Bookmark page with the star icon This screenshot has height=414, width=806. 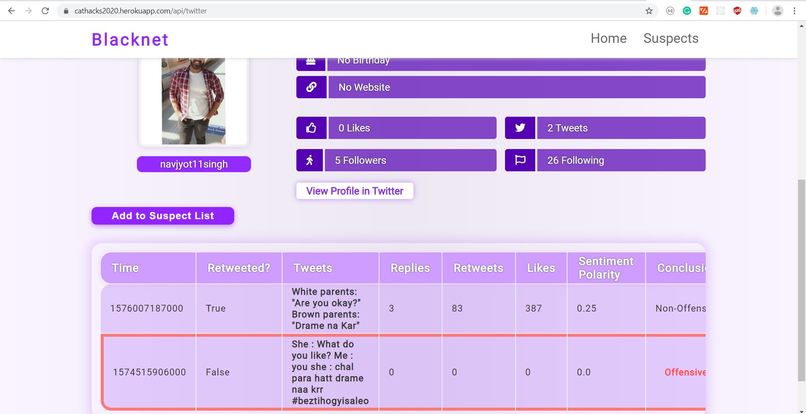649,10
